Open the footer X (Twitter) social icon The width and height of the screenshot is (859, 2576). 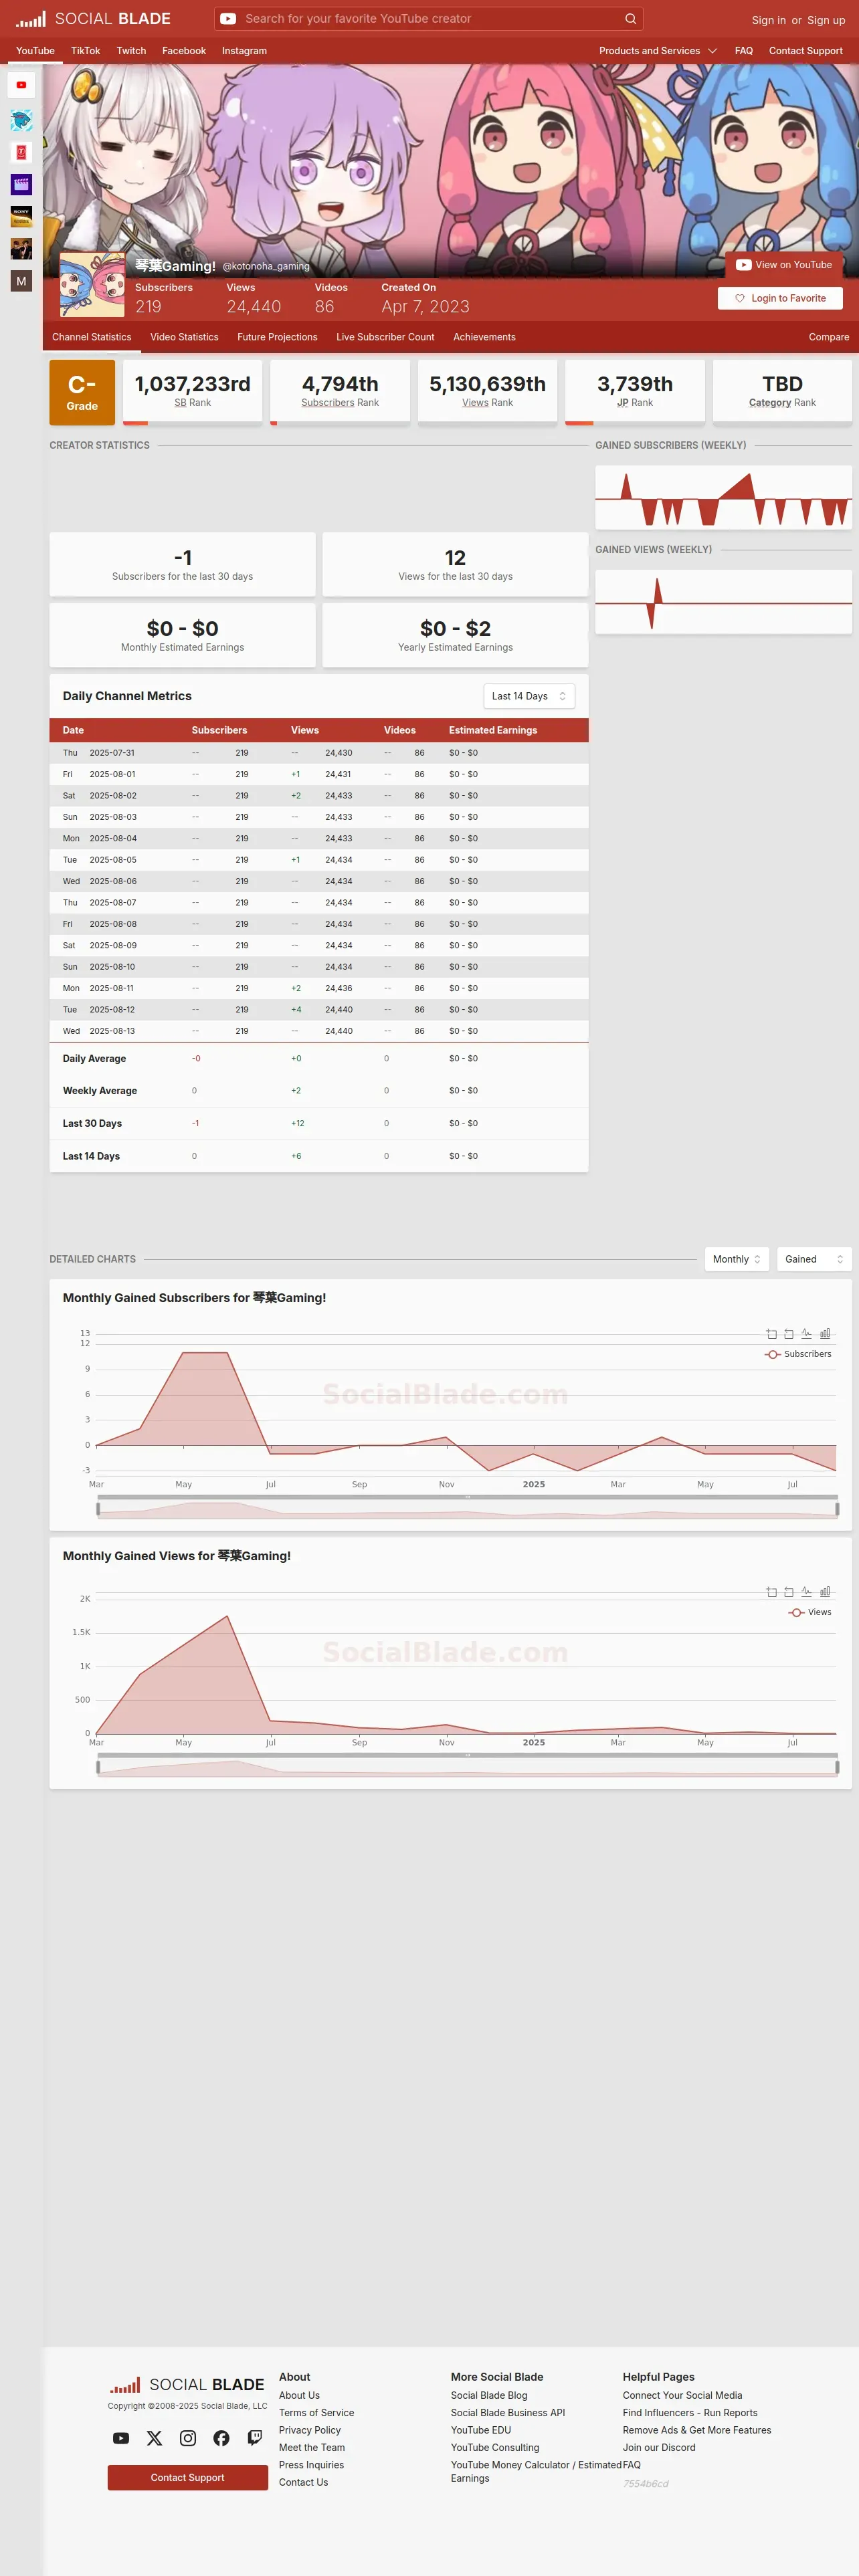(154, 2438)
